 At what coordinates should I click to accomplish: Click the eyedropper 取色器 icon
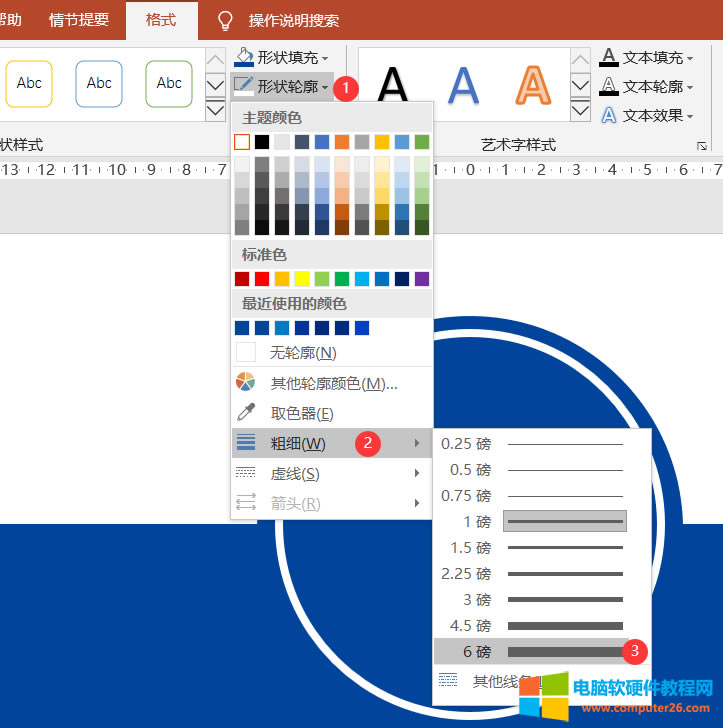(x=245, y=412)
